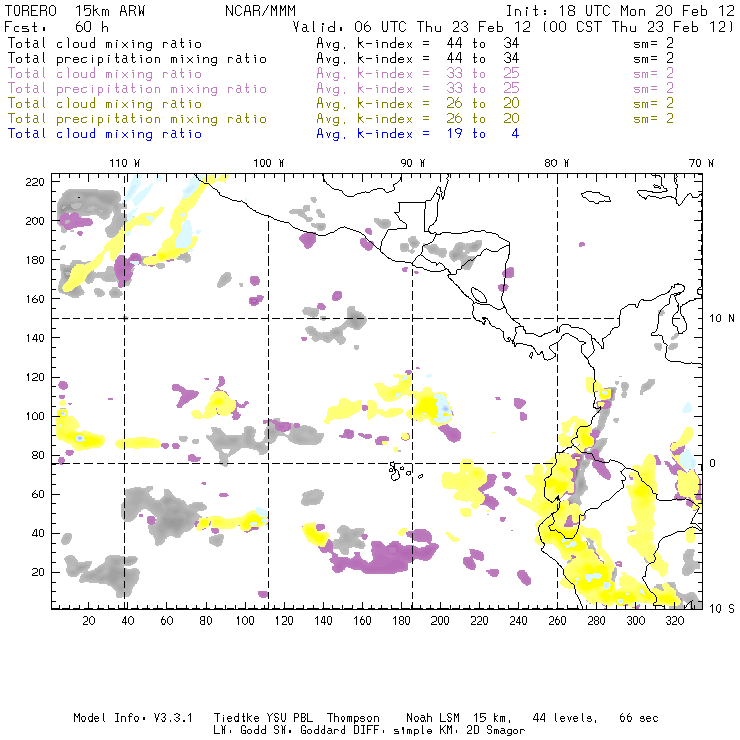This screenshot has width=740, height=740.
Task: Click the "90 W" longitude label
Action: point(413,163)
